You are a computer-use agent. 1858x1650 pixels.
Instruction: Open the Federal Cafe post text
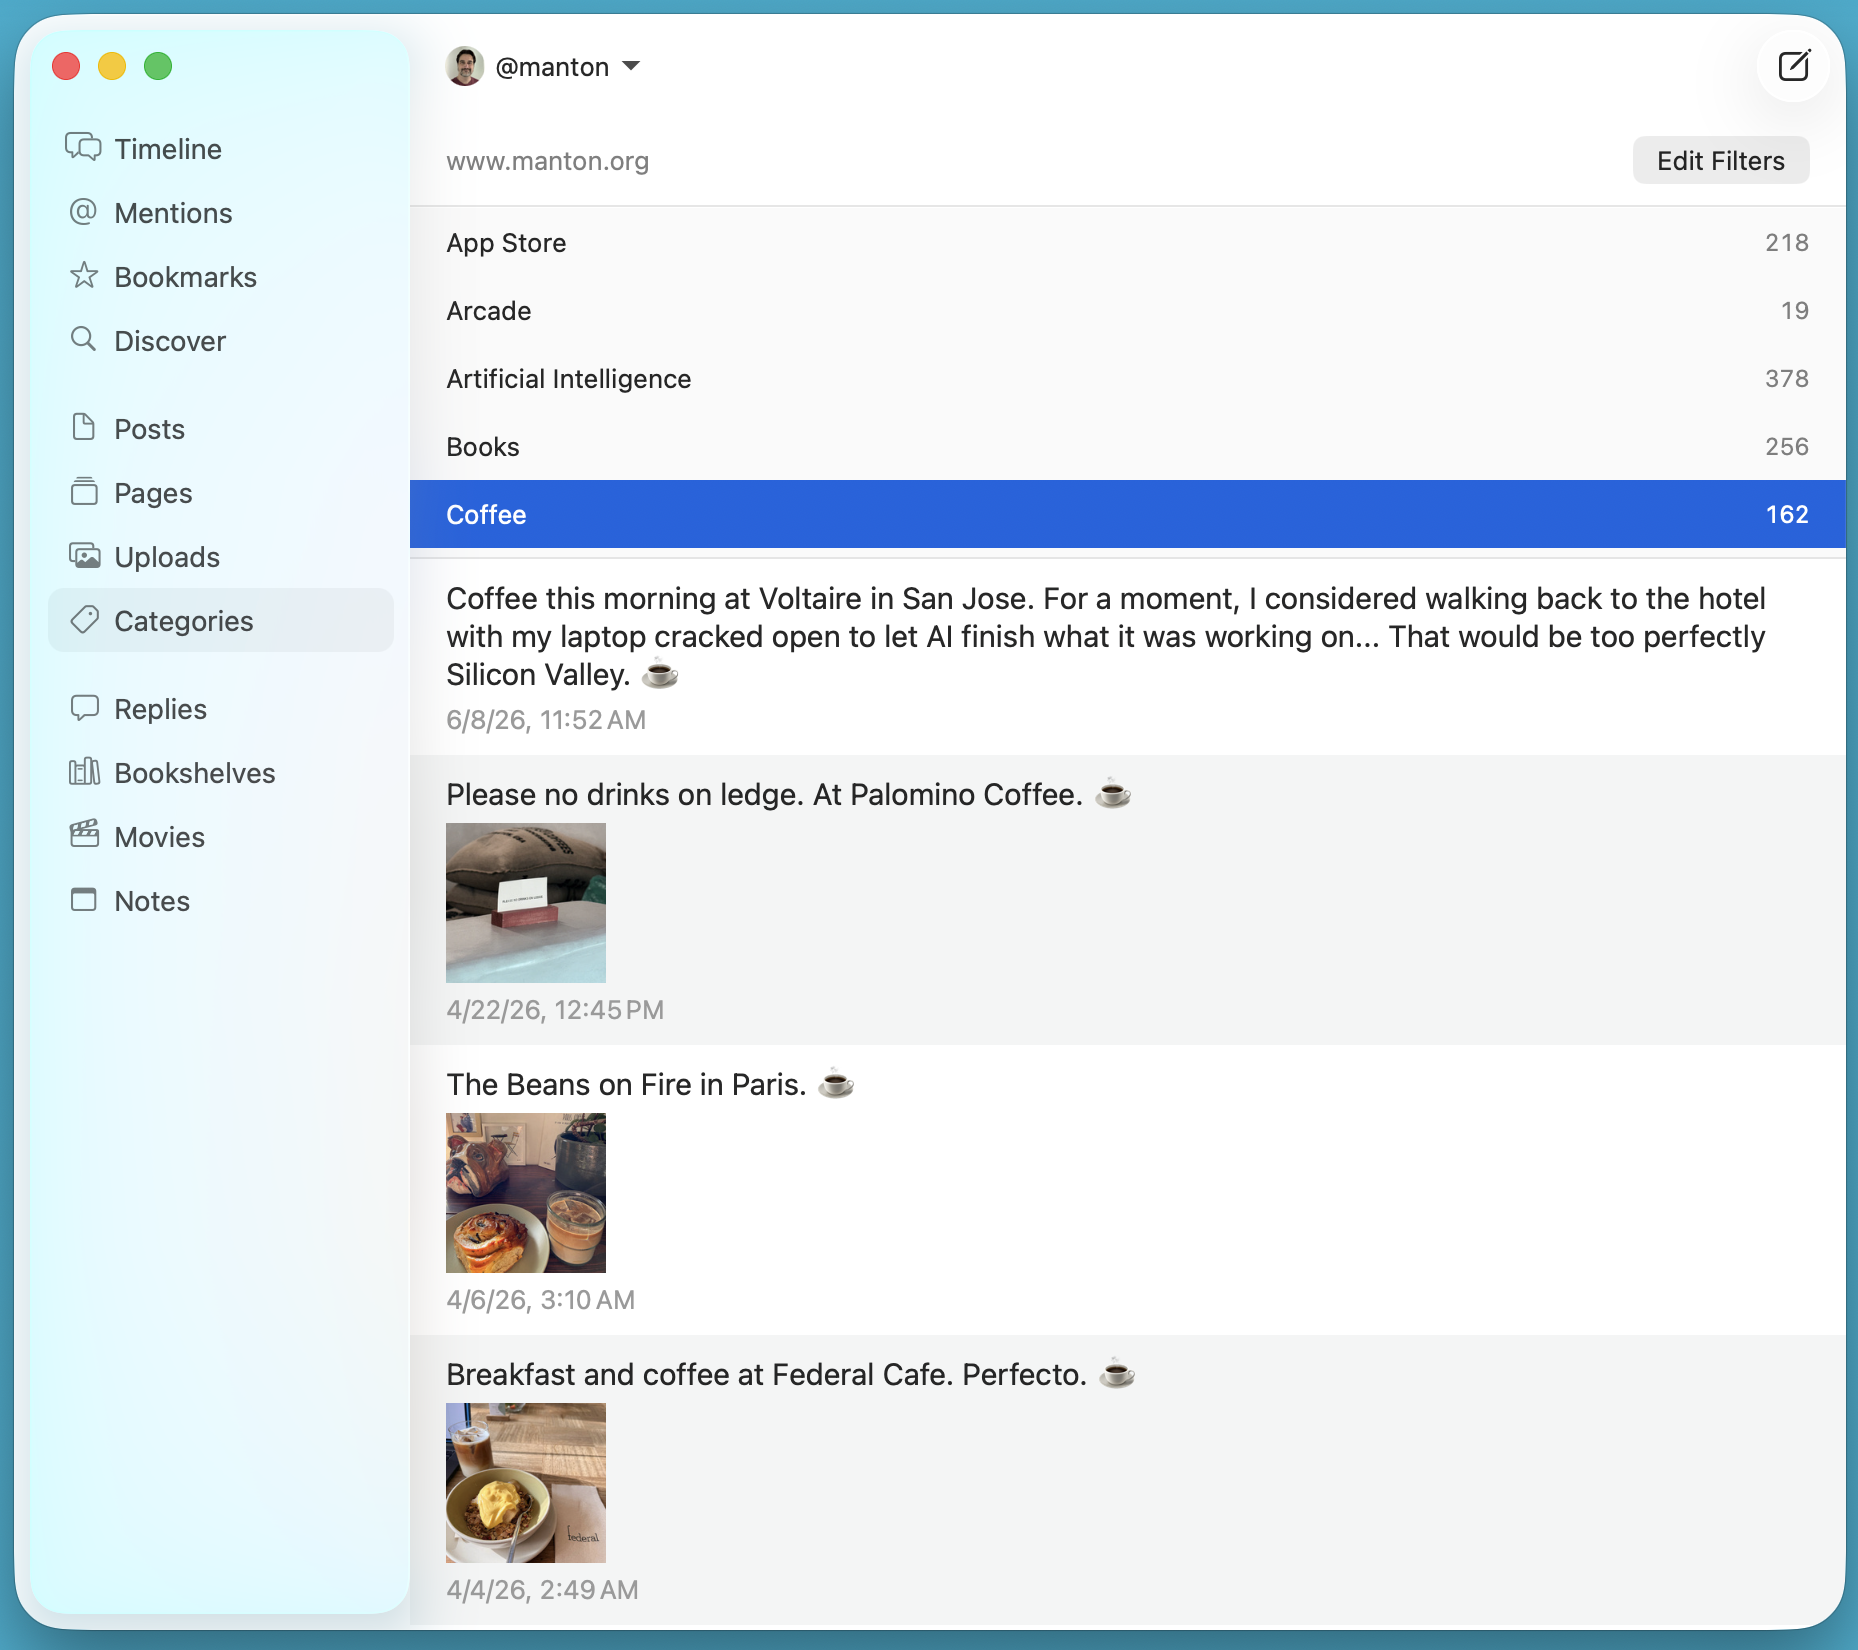tap(790, 1374)
